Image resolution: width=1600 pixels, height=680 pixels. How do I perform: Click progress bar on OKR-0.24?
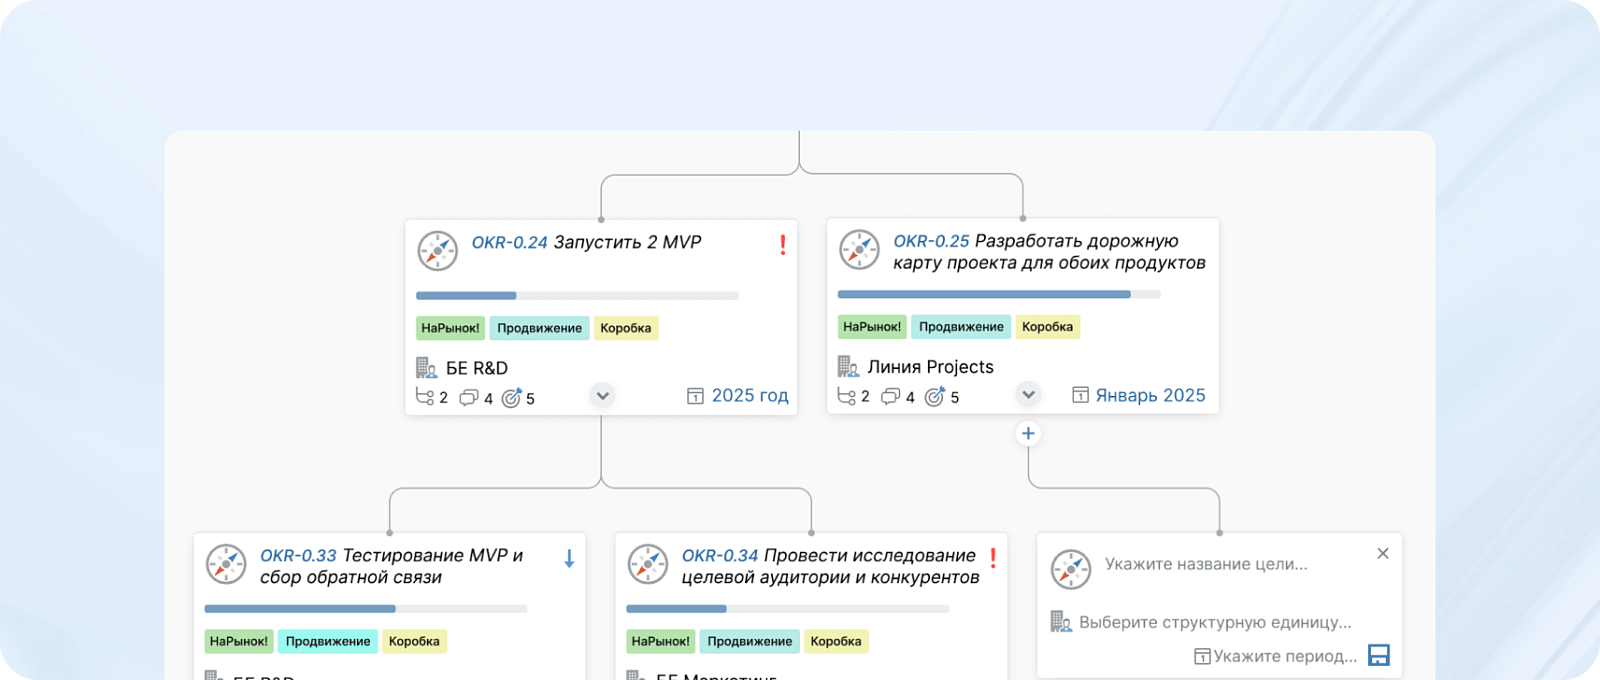pos(577,296)
